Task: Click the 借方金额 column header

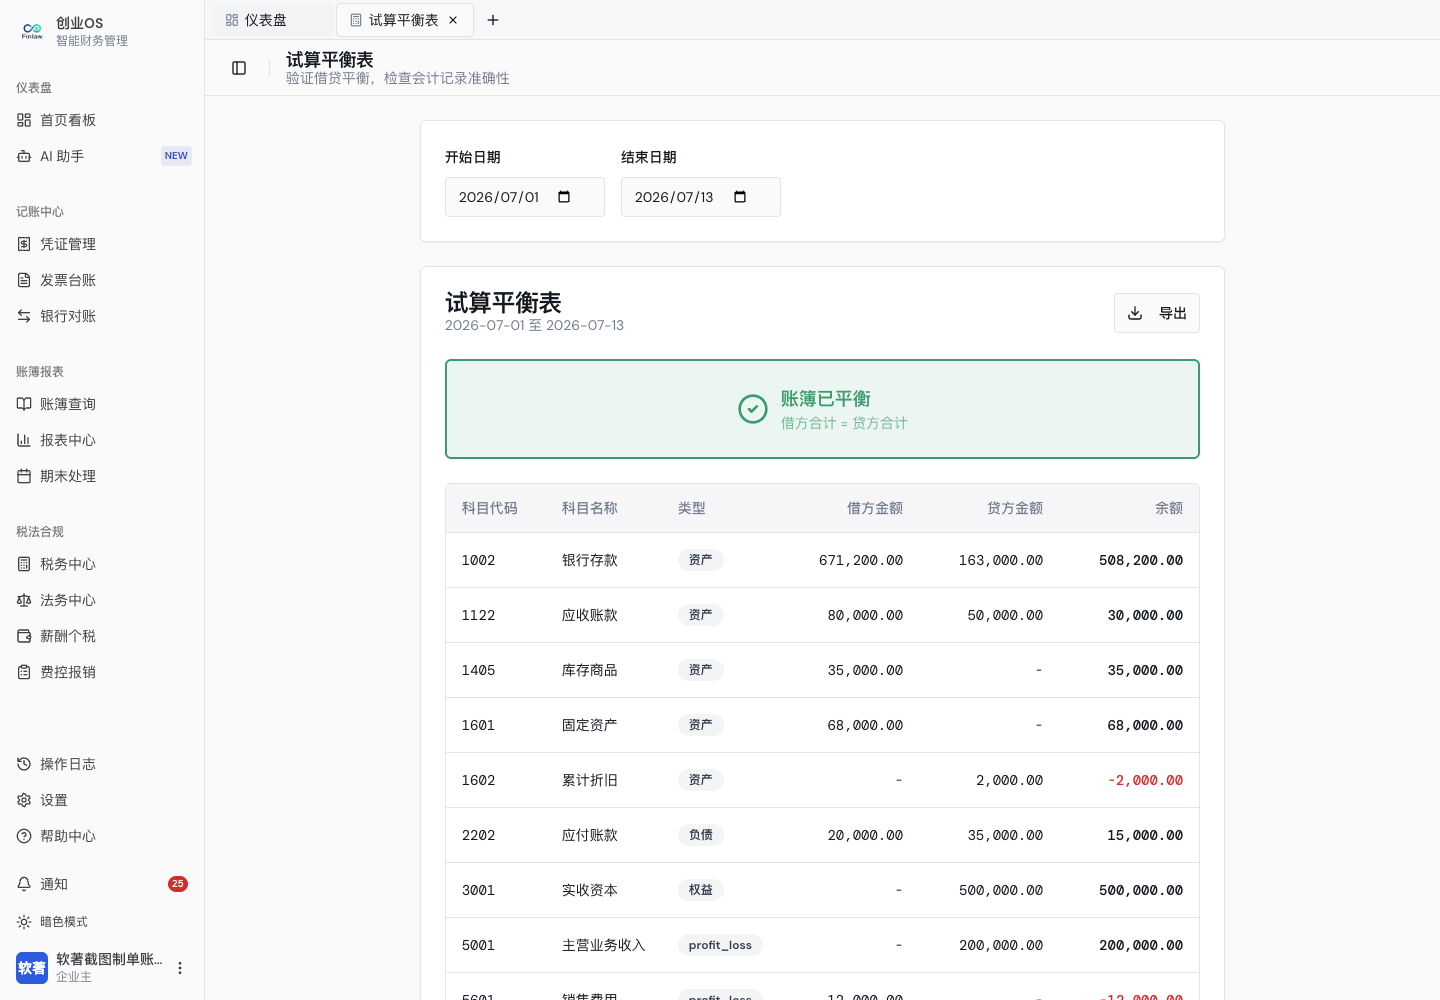Action: click(875, 508)
